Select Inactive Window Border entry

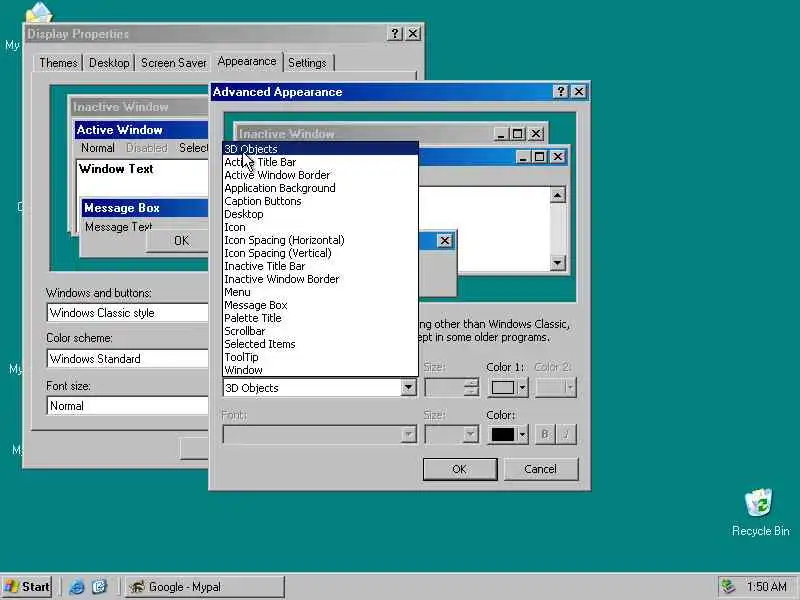point(320,279)
